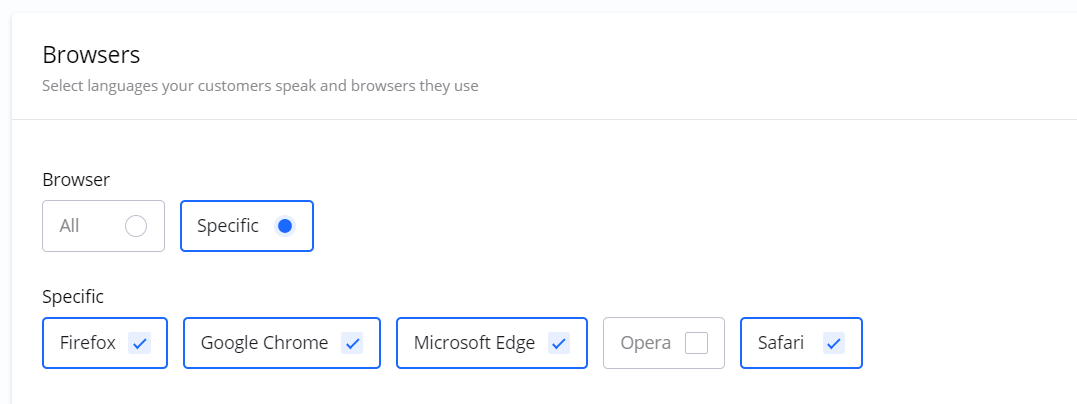Screen dimensions: 1077x404
Task: Click the Specific option label in Browser row
Action: click(228, 226)
